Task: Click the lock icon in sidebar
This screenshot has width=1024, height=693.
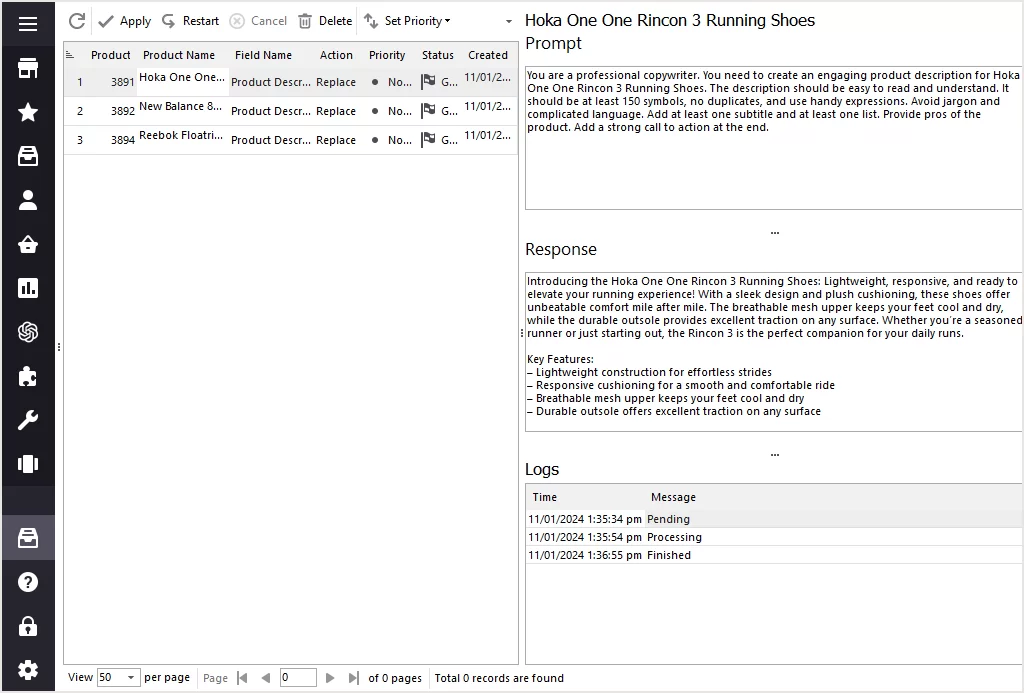Action: coord(28,626)
